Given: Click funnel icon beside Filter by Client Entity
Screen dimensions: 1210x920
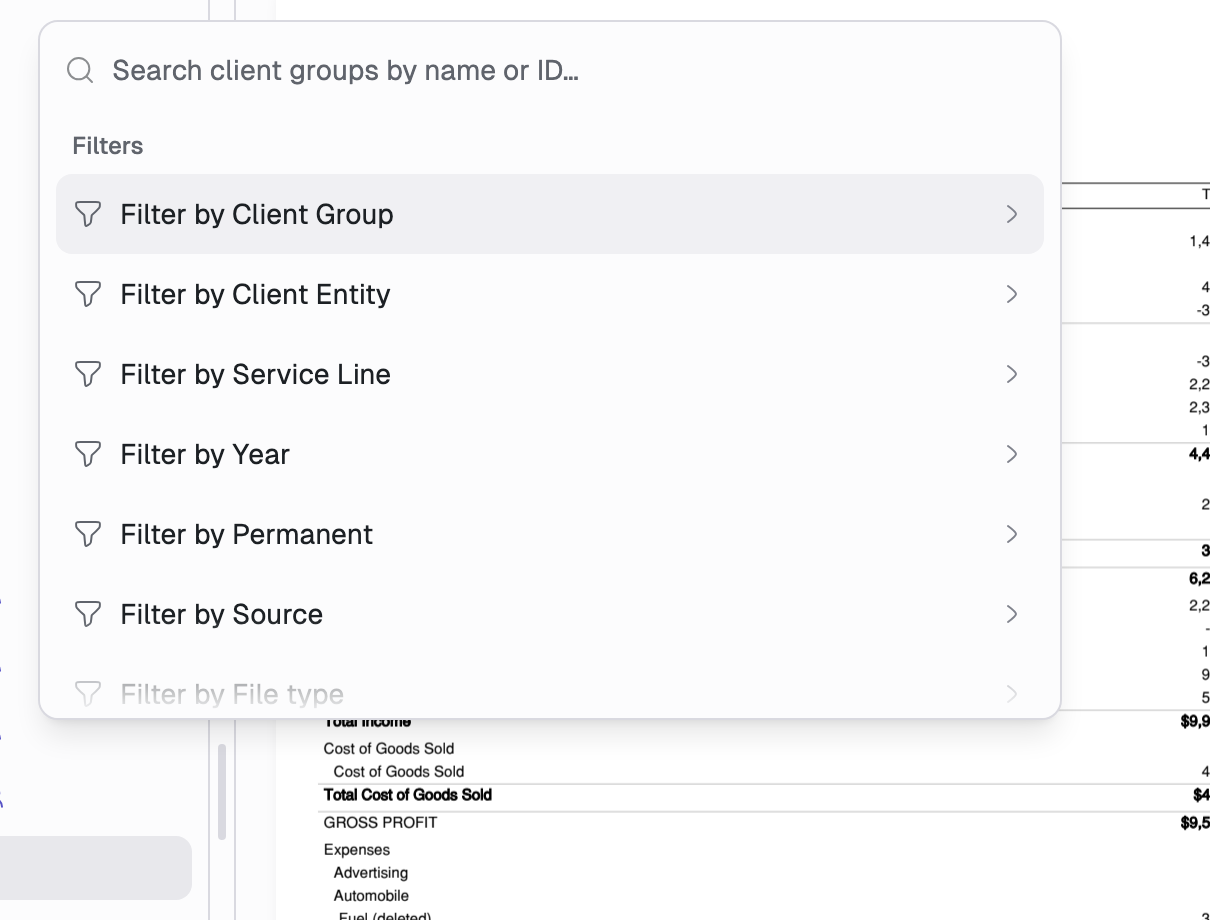Looking at the screenshot, I should [x=88, y=294].
